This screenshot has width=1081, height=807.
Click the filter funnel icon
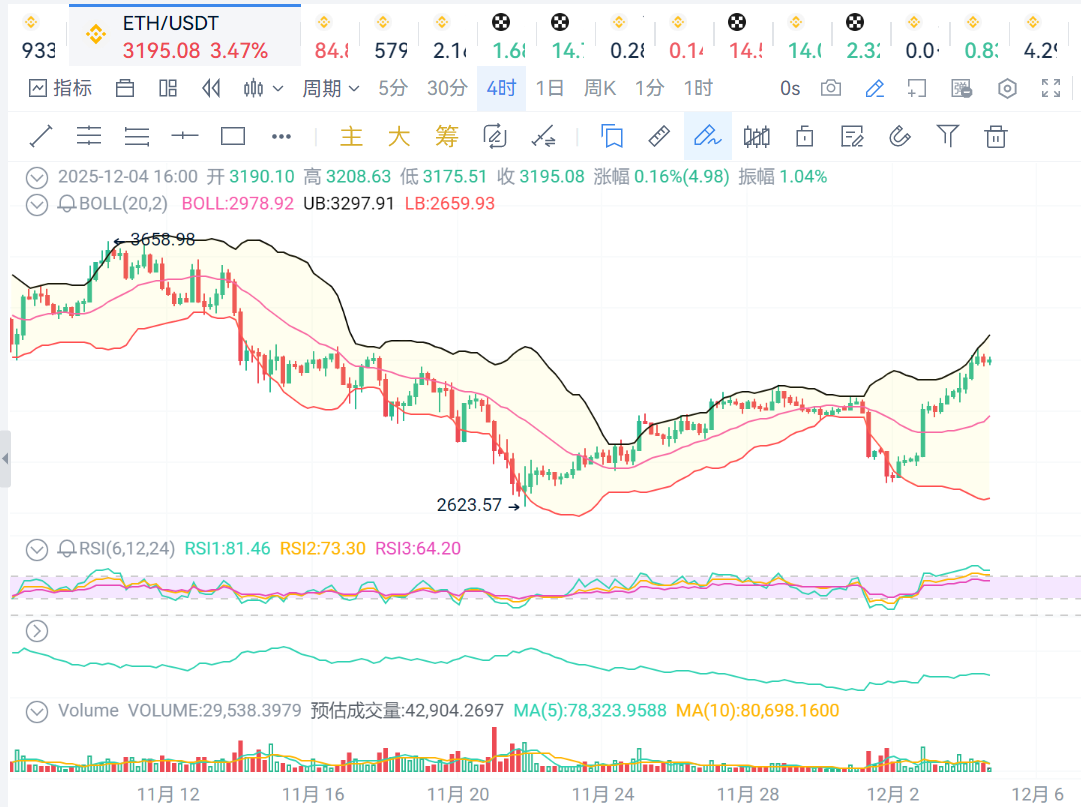pyautogui.click(x=947, y=136)
